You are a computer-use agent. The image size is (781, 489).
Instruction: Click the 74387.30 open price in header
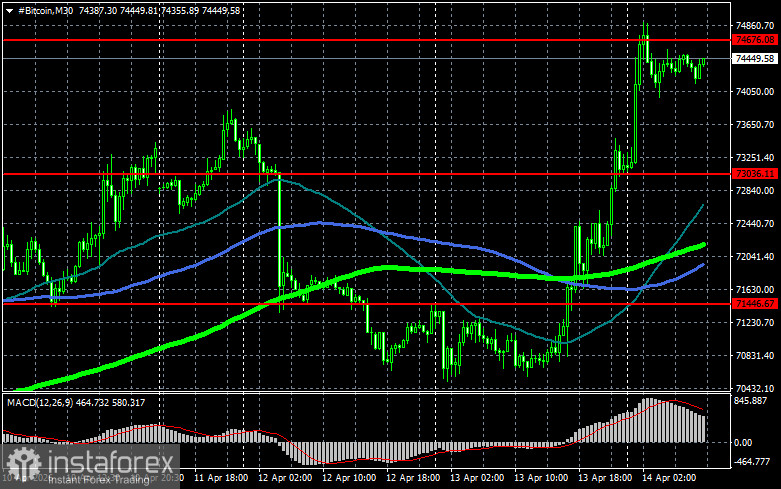[98, 10]
